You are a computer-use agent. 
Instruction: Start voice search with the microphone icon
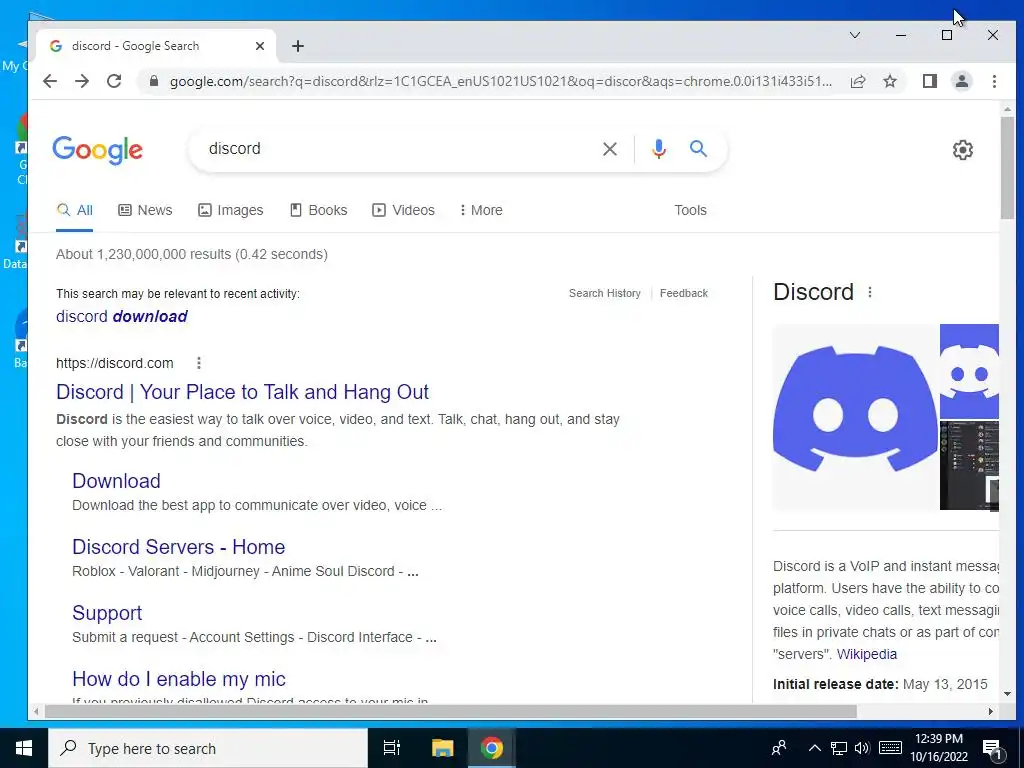(x=659, y=149)
